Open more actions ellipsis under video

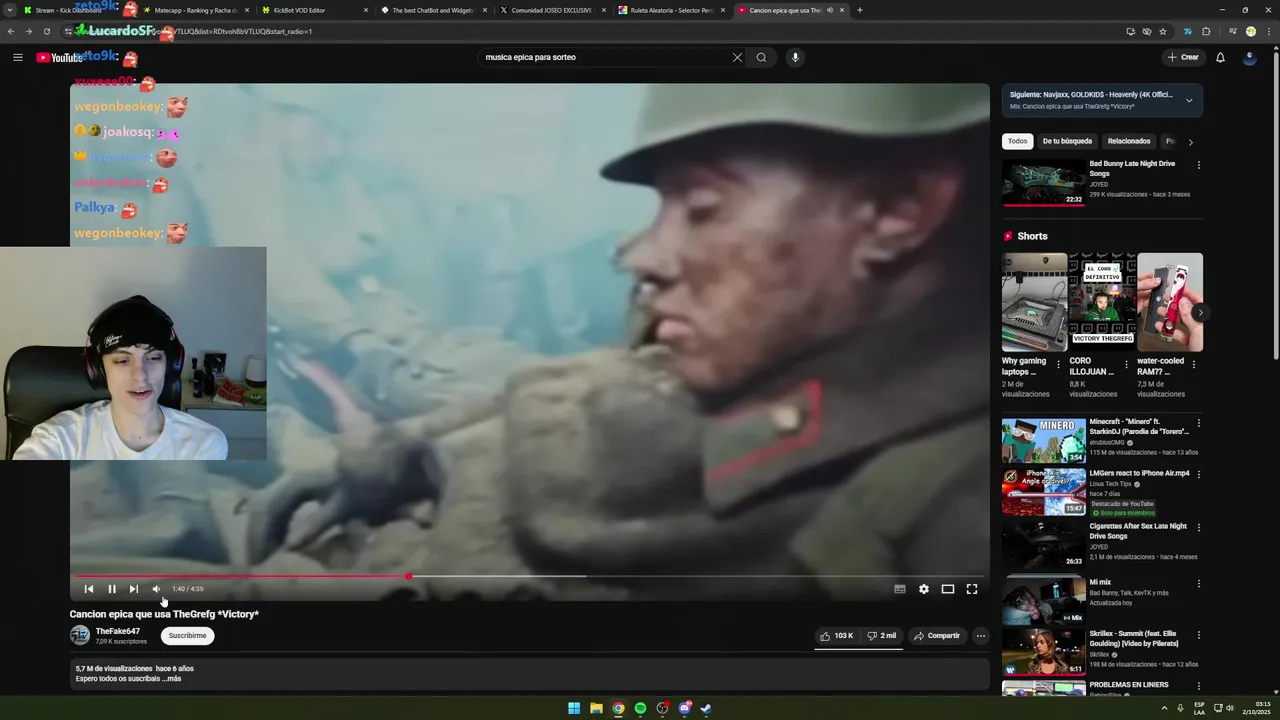(981, 636)
